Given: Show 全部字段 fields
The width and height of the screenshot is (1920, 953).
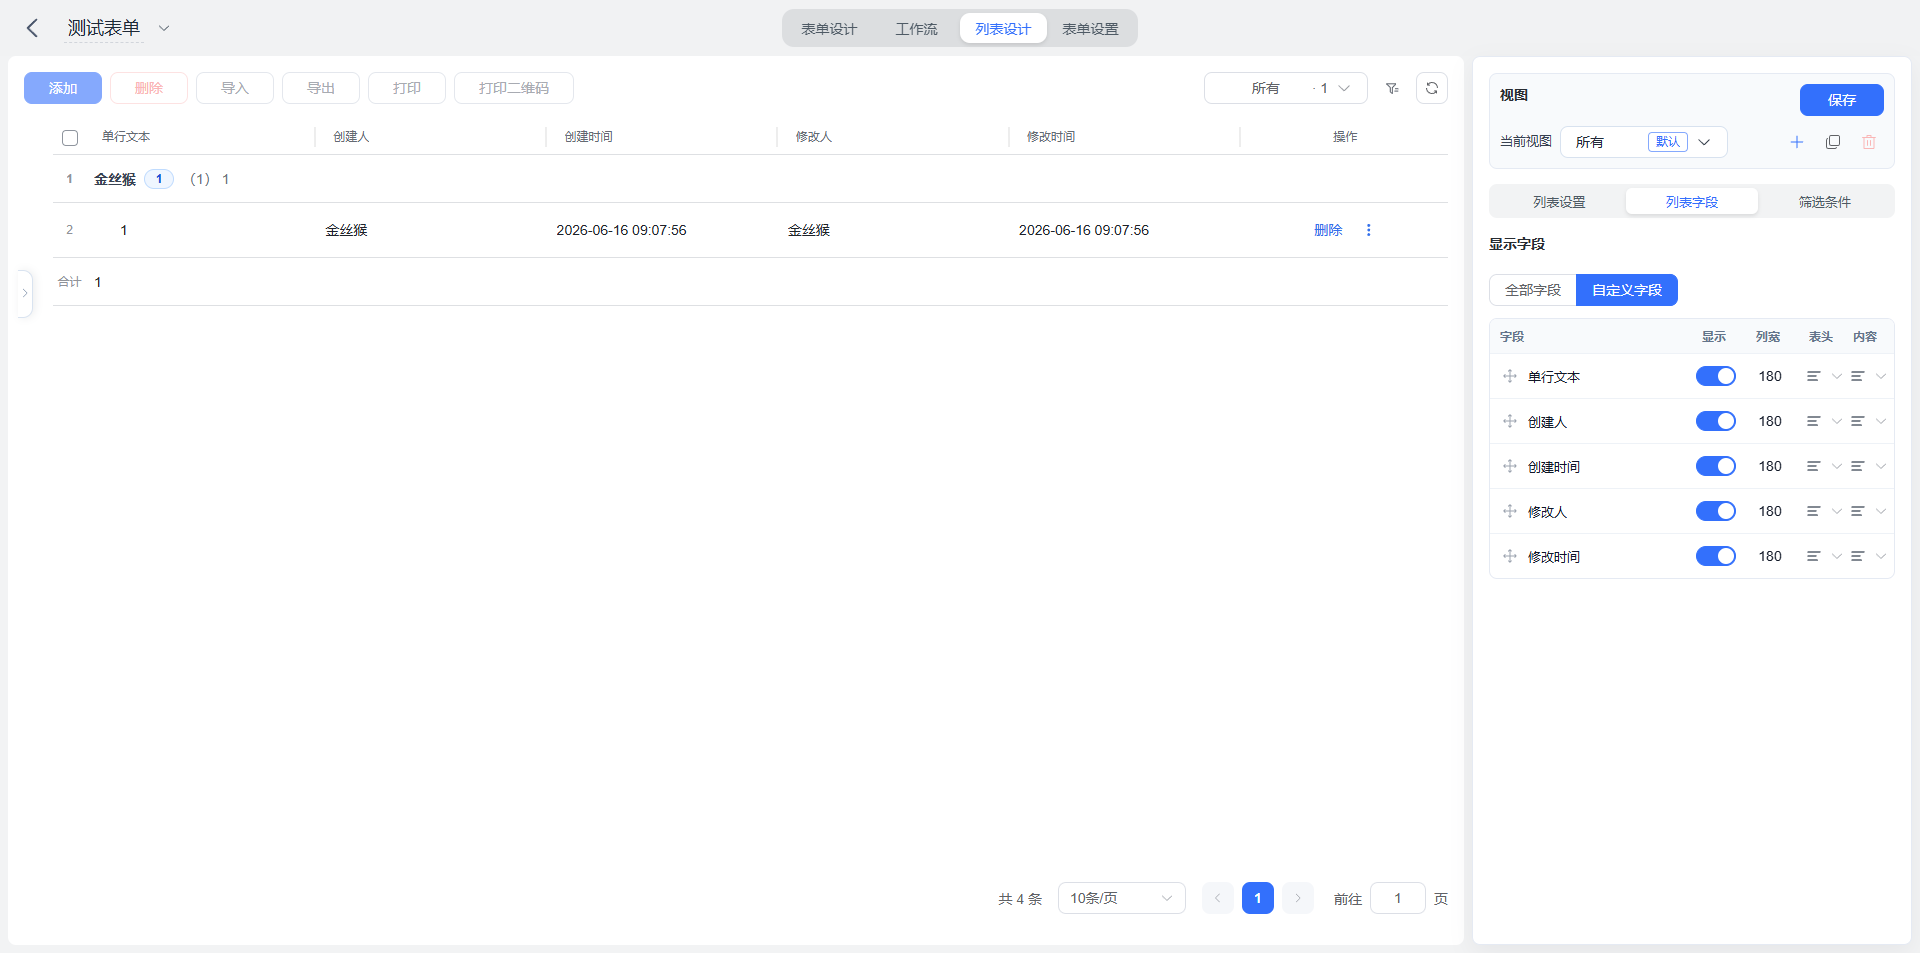Looking at the screenshot, I should 1533,290.
